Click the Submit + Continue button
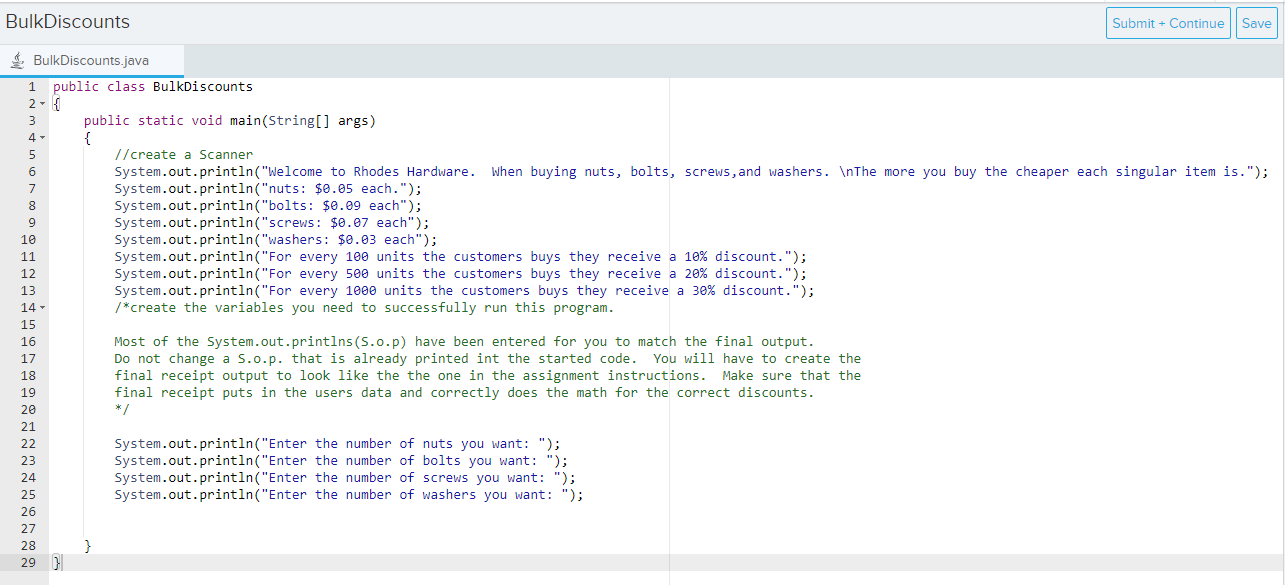This screenshot has width=1285, height=585. coord(1168,22)
